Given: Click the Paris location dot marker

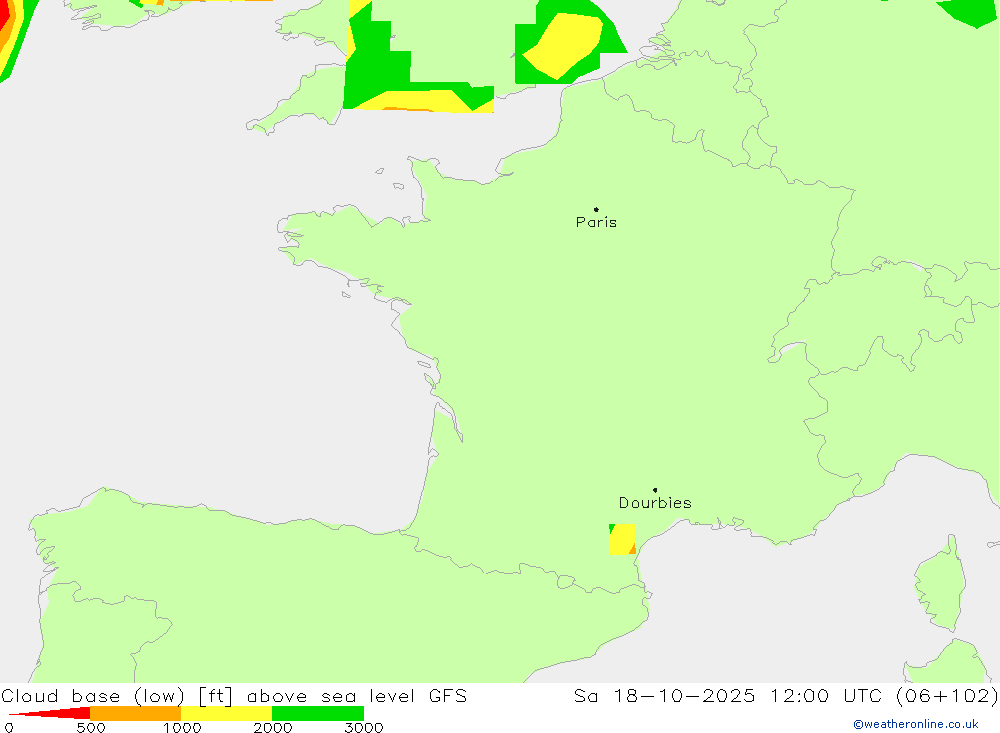Looking at the screenshot, I should click(596, 209).
